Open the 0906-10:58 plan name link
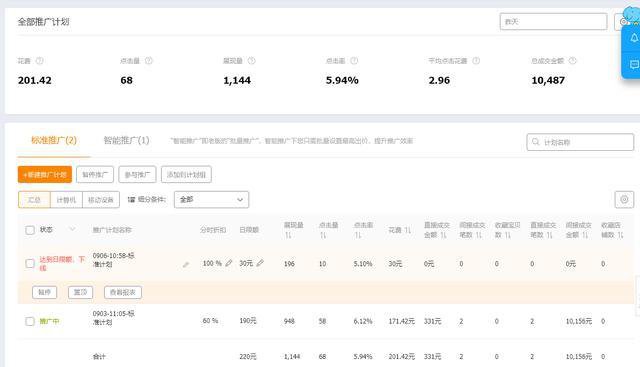Viewport: 640px width, 367px height. pos(113,260)
